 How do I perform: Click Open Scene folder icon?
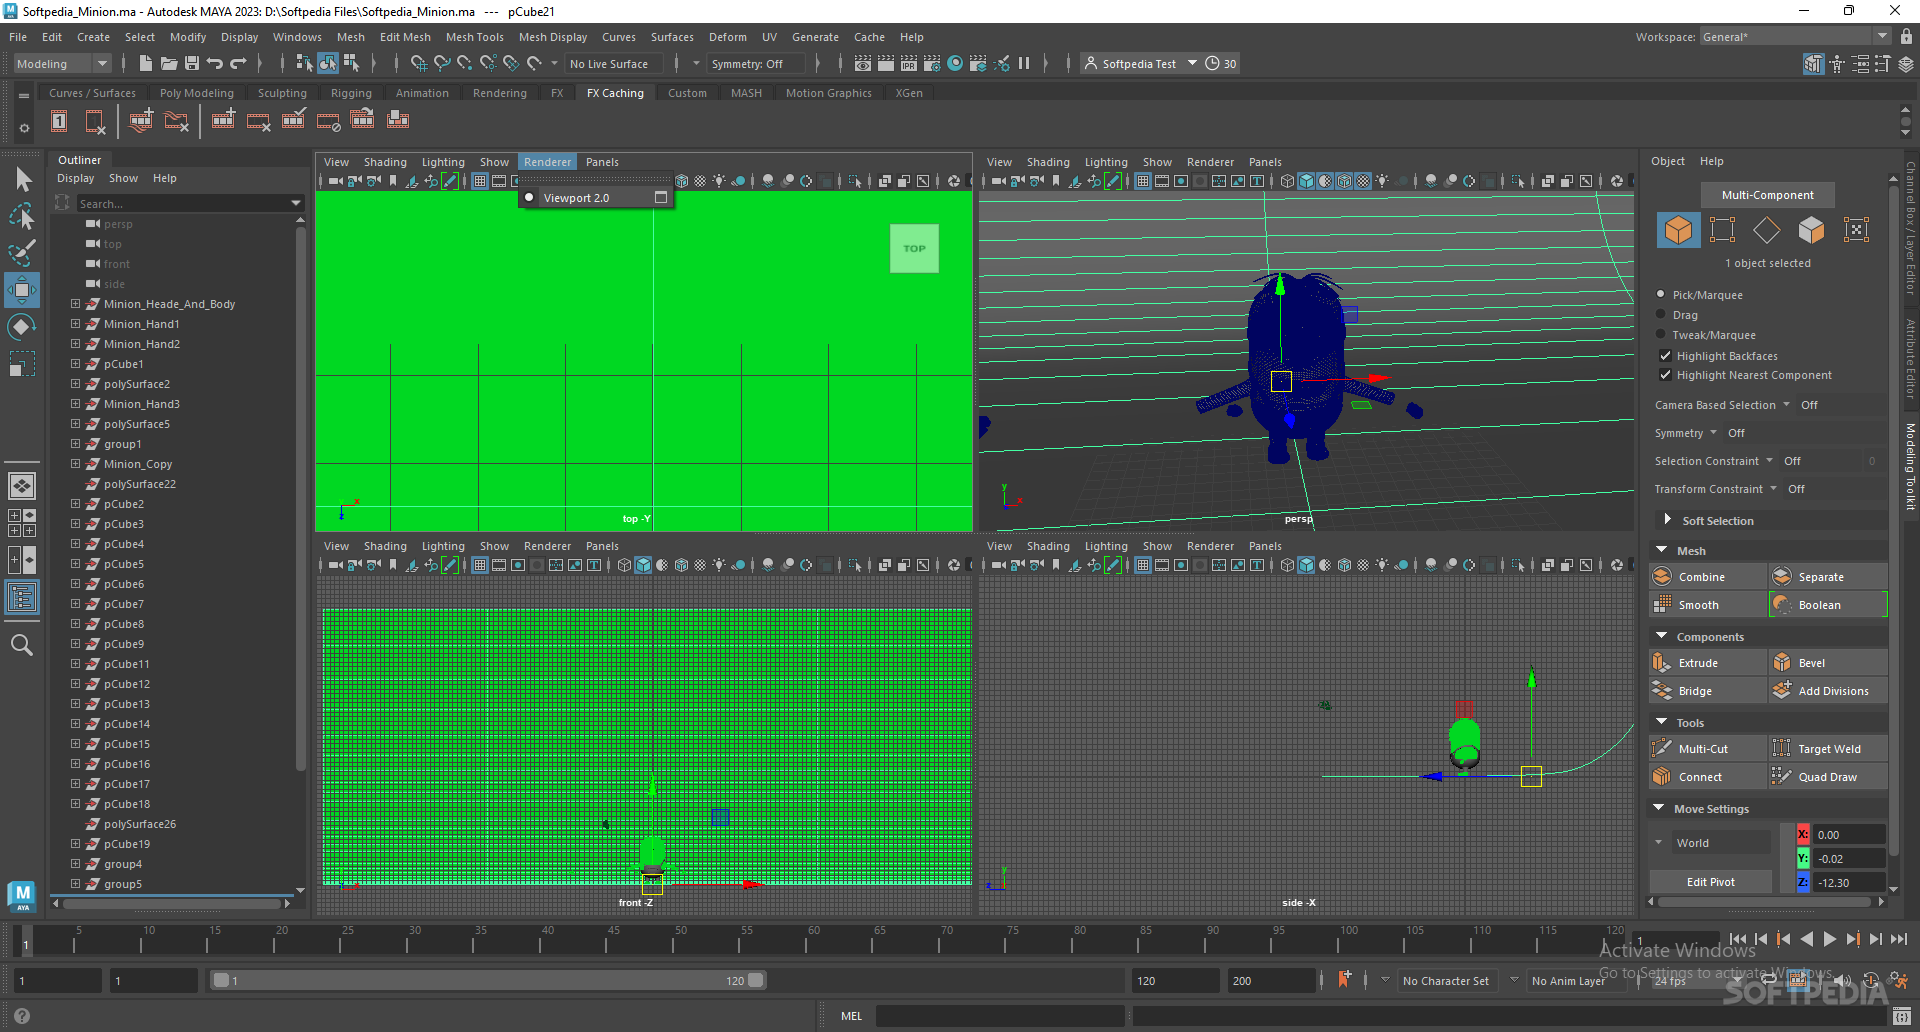tap(169, 63)
